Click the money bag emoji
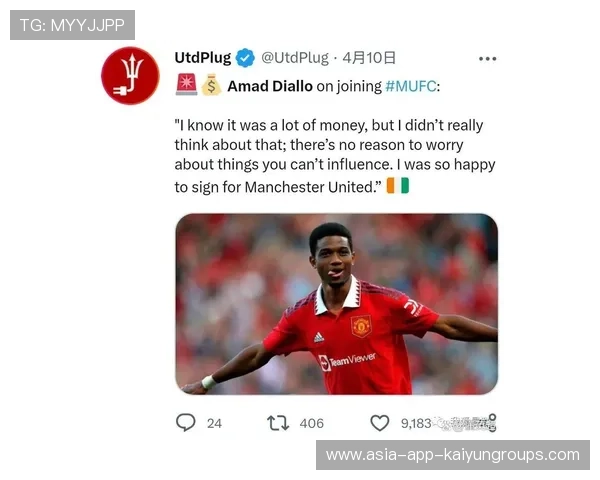The width and height of the screenshot is (600, 480). (x=211, y=85)
